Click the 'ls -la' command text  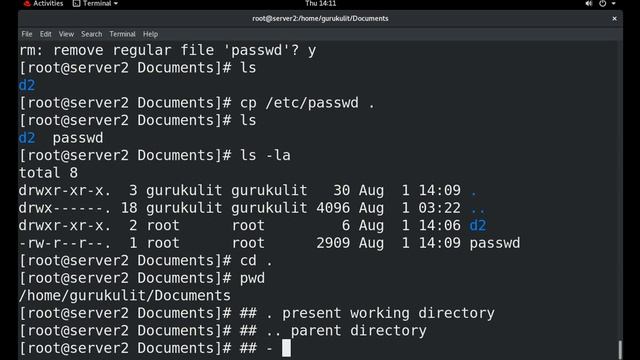click(x=265, y=156)
